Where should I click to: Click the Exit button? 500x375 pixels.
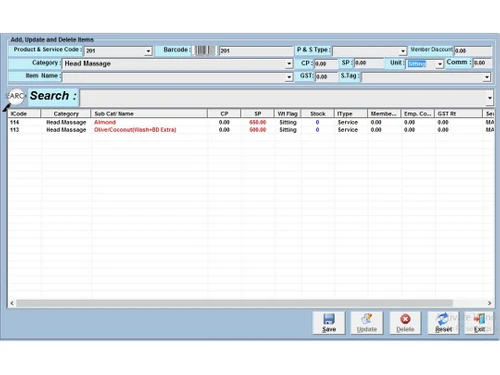479,323
